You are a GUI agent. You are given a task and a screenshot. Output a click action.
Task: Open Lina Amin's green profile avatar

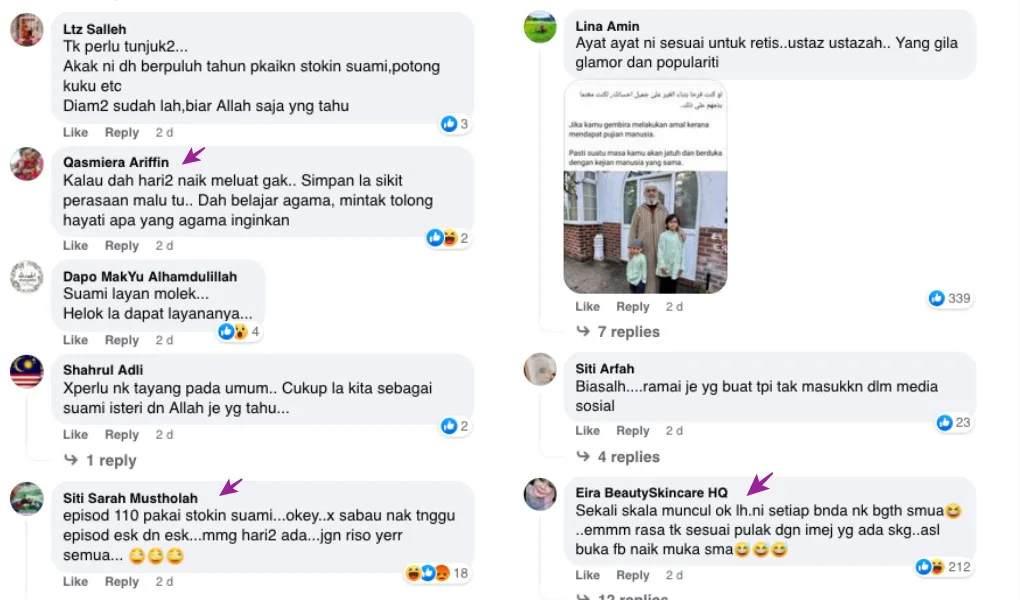(x=540, y=27)
